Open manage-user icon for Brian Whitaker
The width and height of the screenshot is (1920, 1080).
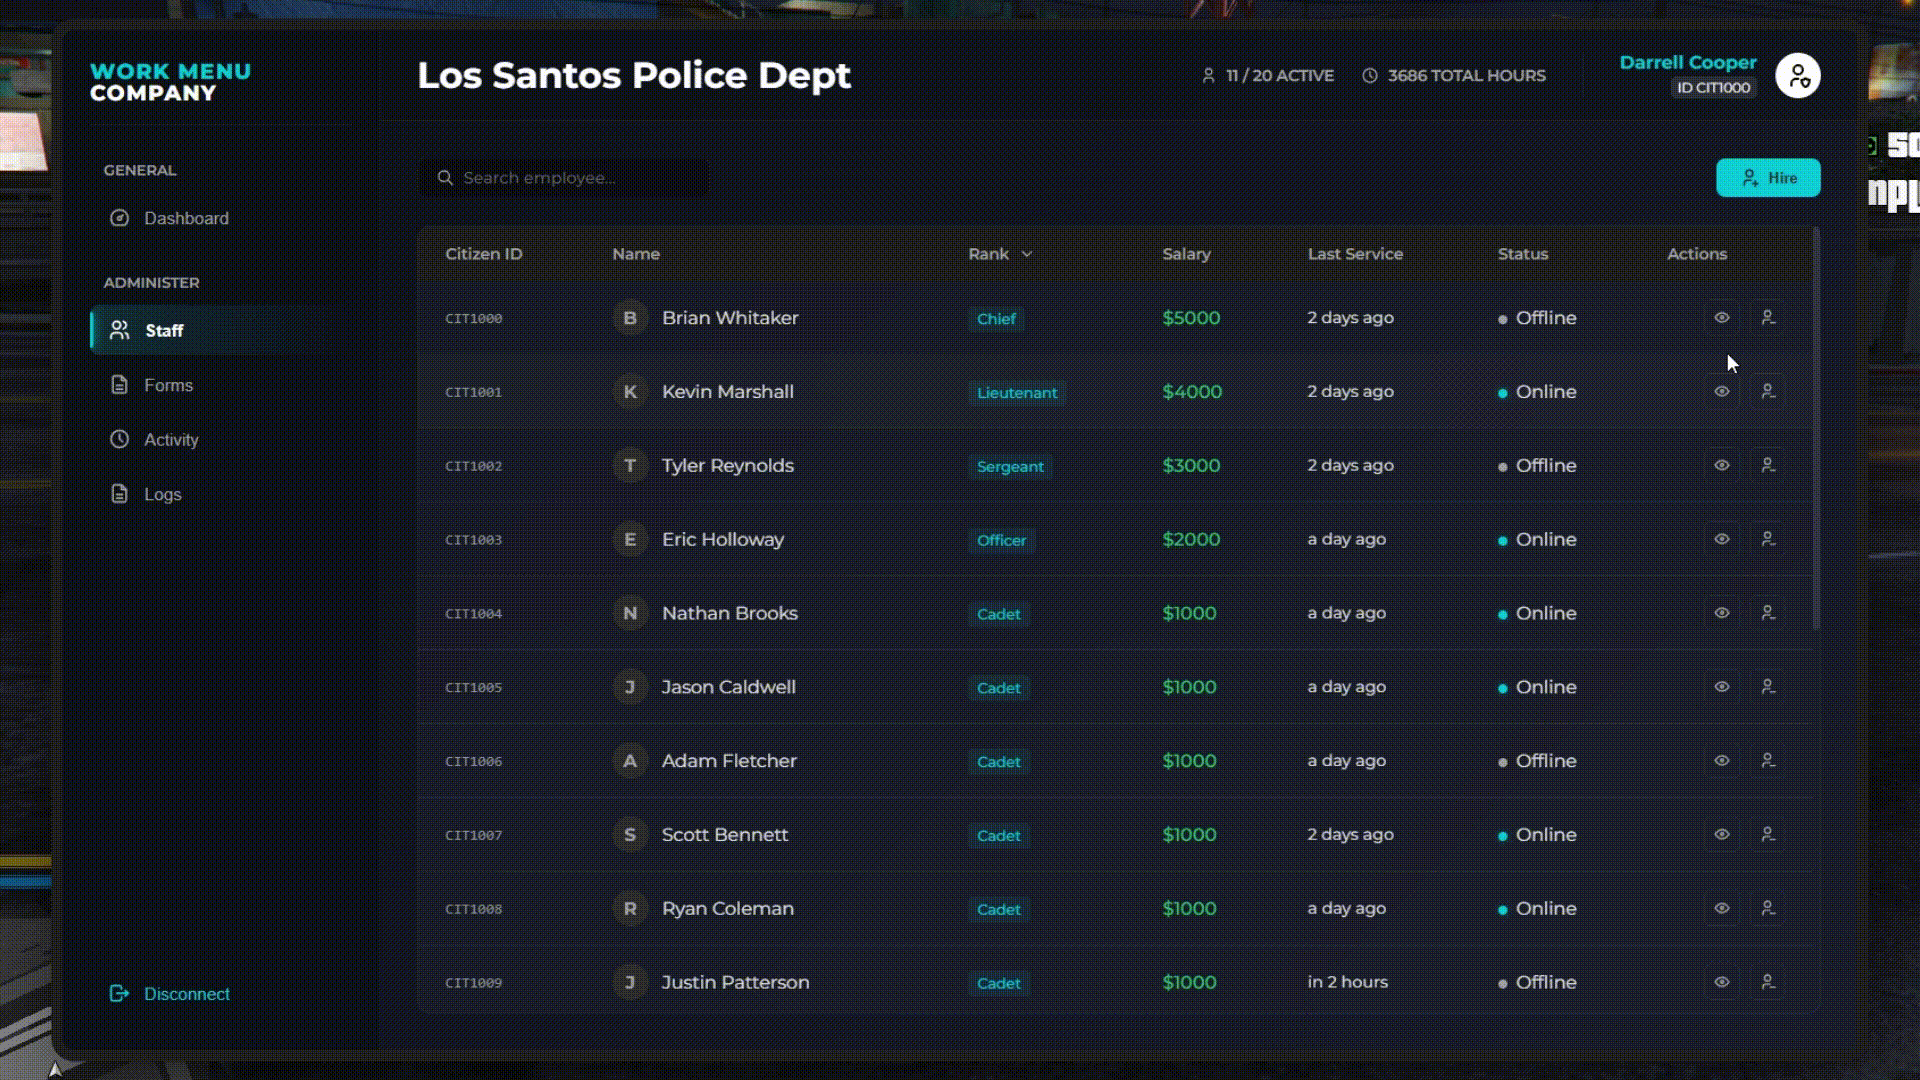(1767, 318)
